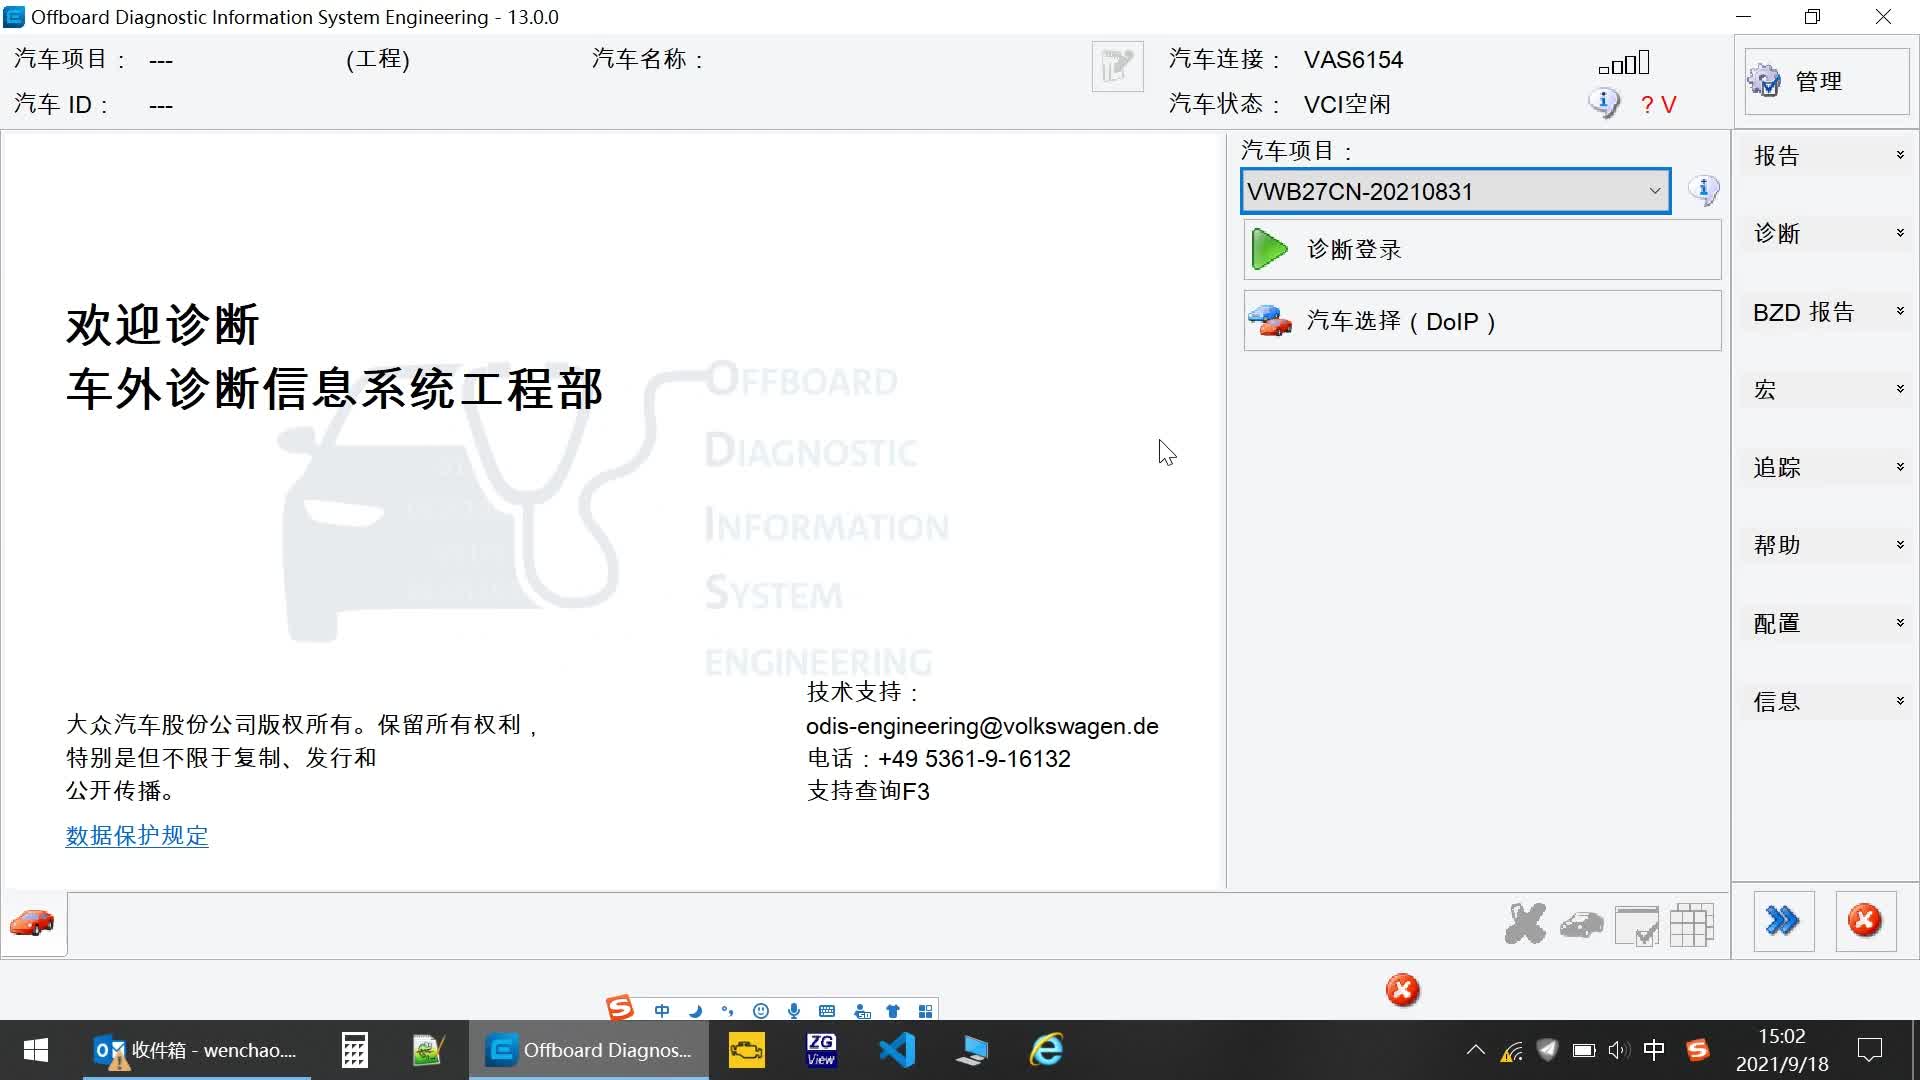Click the blue double-arrow forward button
This screenshot has height=1080, width=1920.
pos(1784,921)
